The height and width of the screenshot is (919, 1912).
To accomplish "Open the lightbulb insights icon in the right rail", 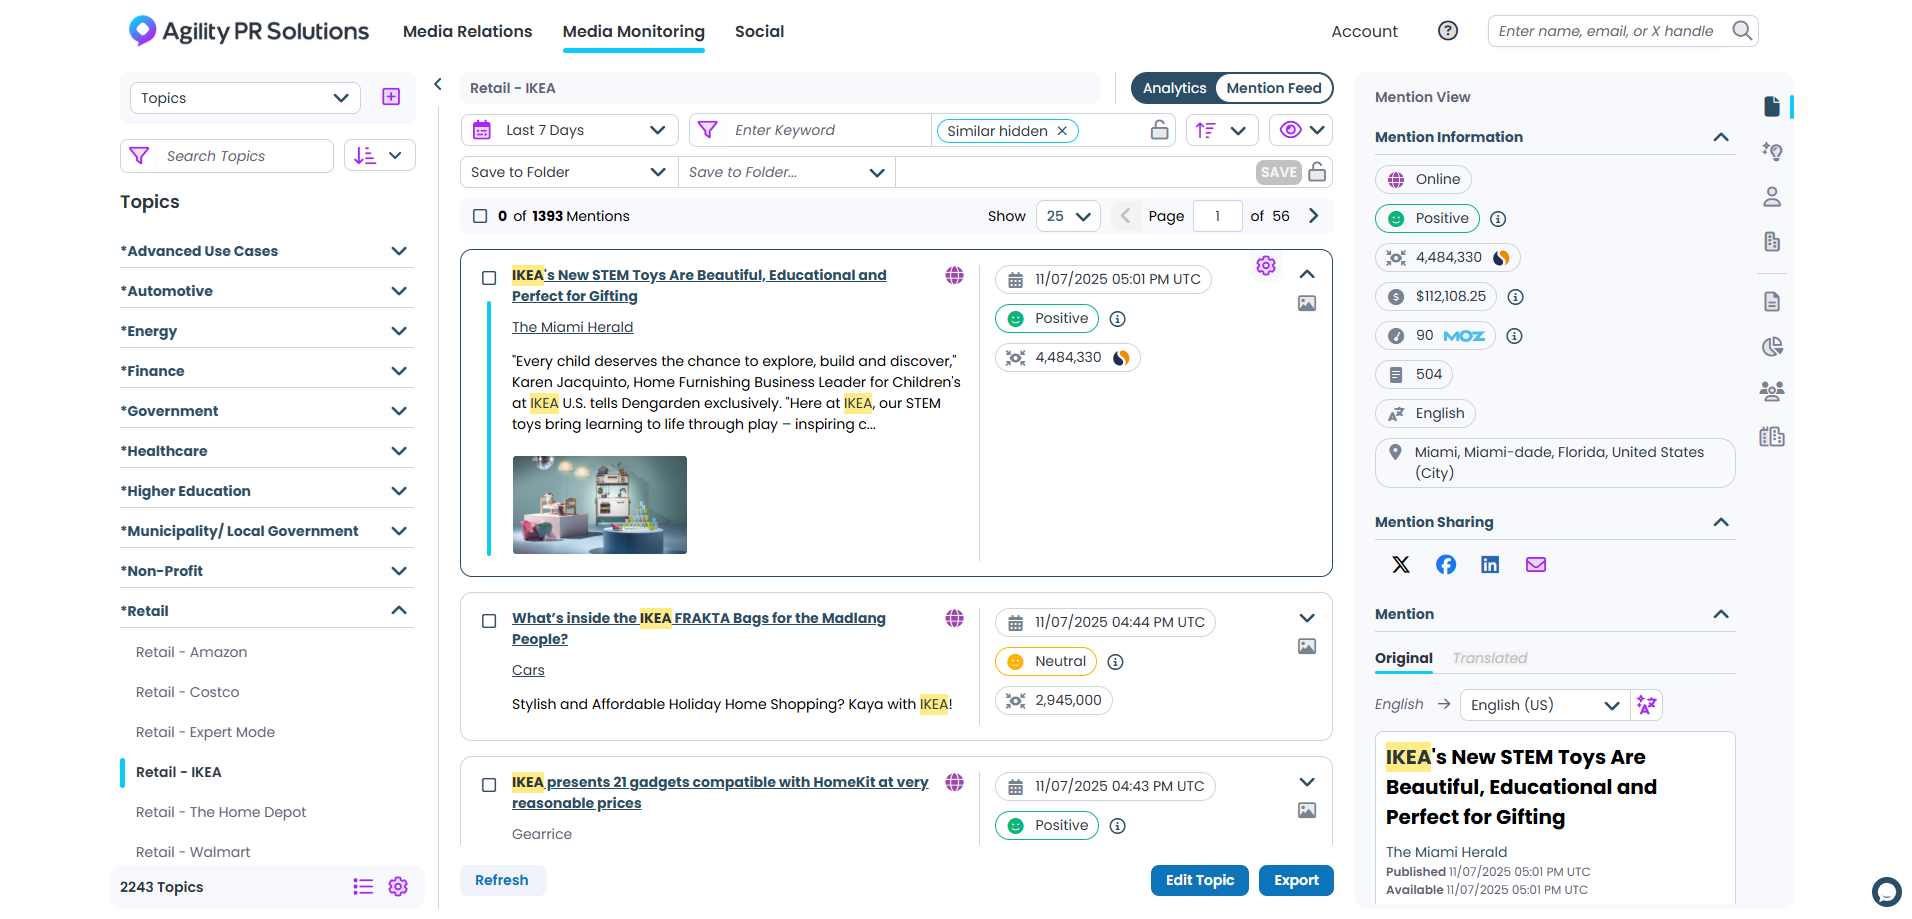I will (1772, 151).
